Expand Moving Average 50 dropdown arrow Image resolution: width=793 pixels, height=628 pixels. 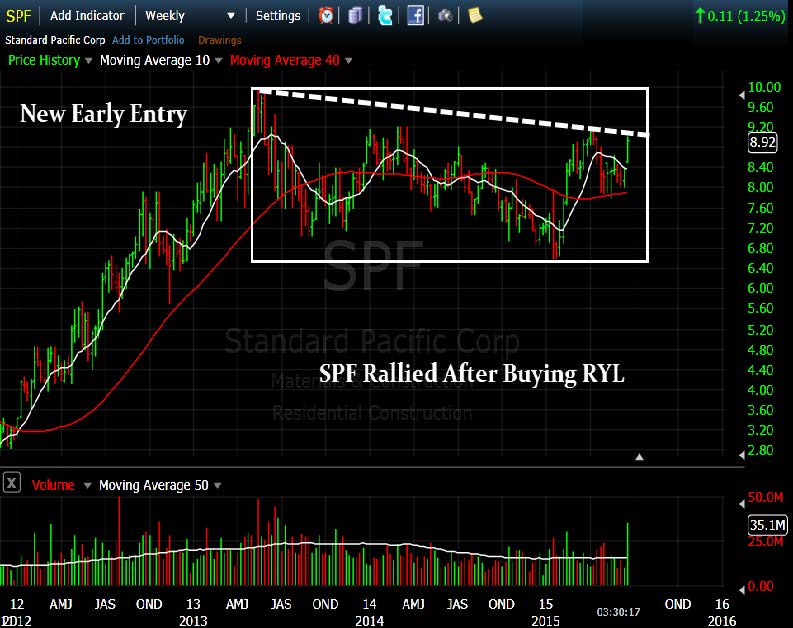coord(217,485)
